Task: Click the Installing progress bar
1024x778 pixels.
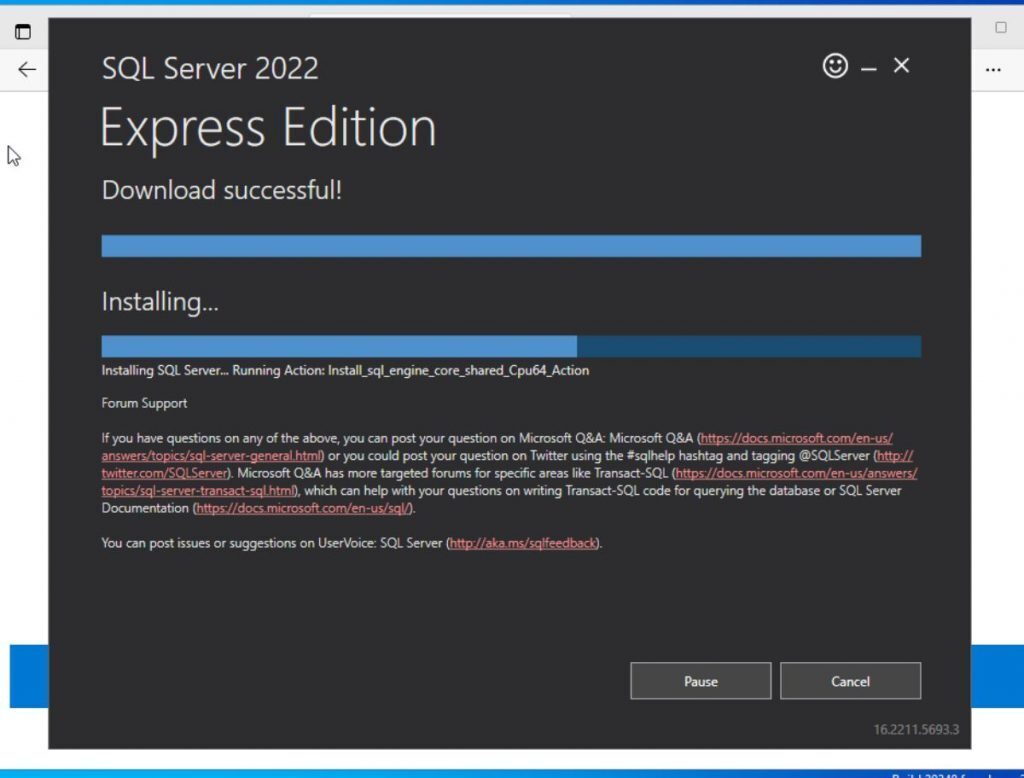Action: (x=512, y=345)
